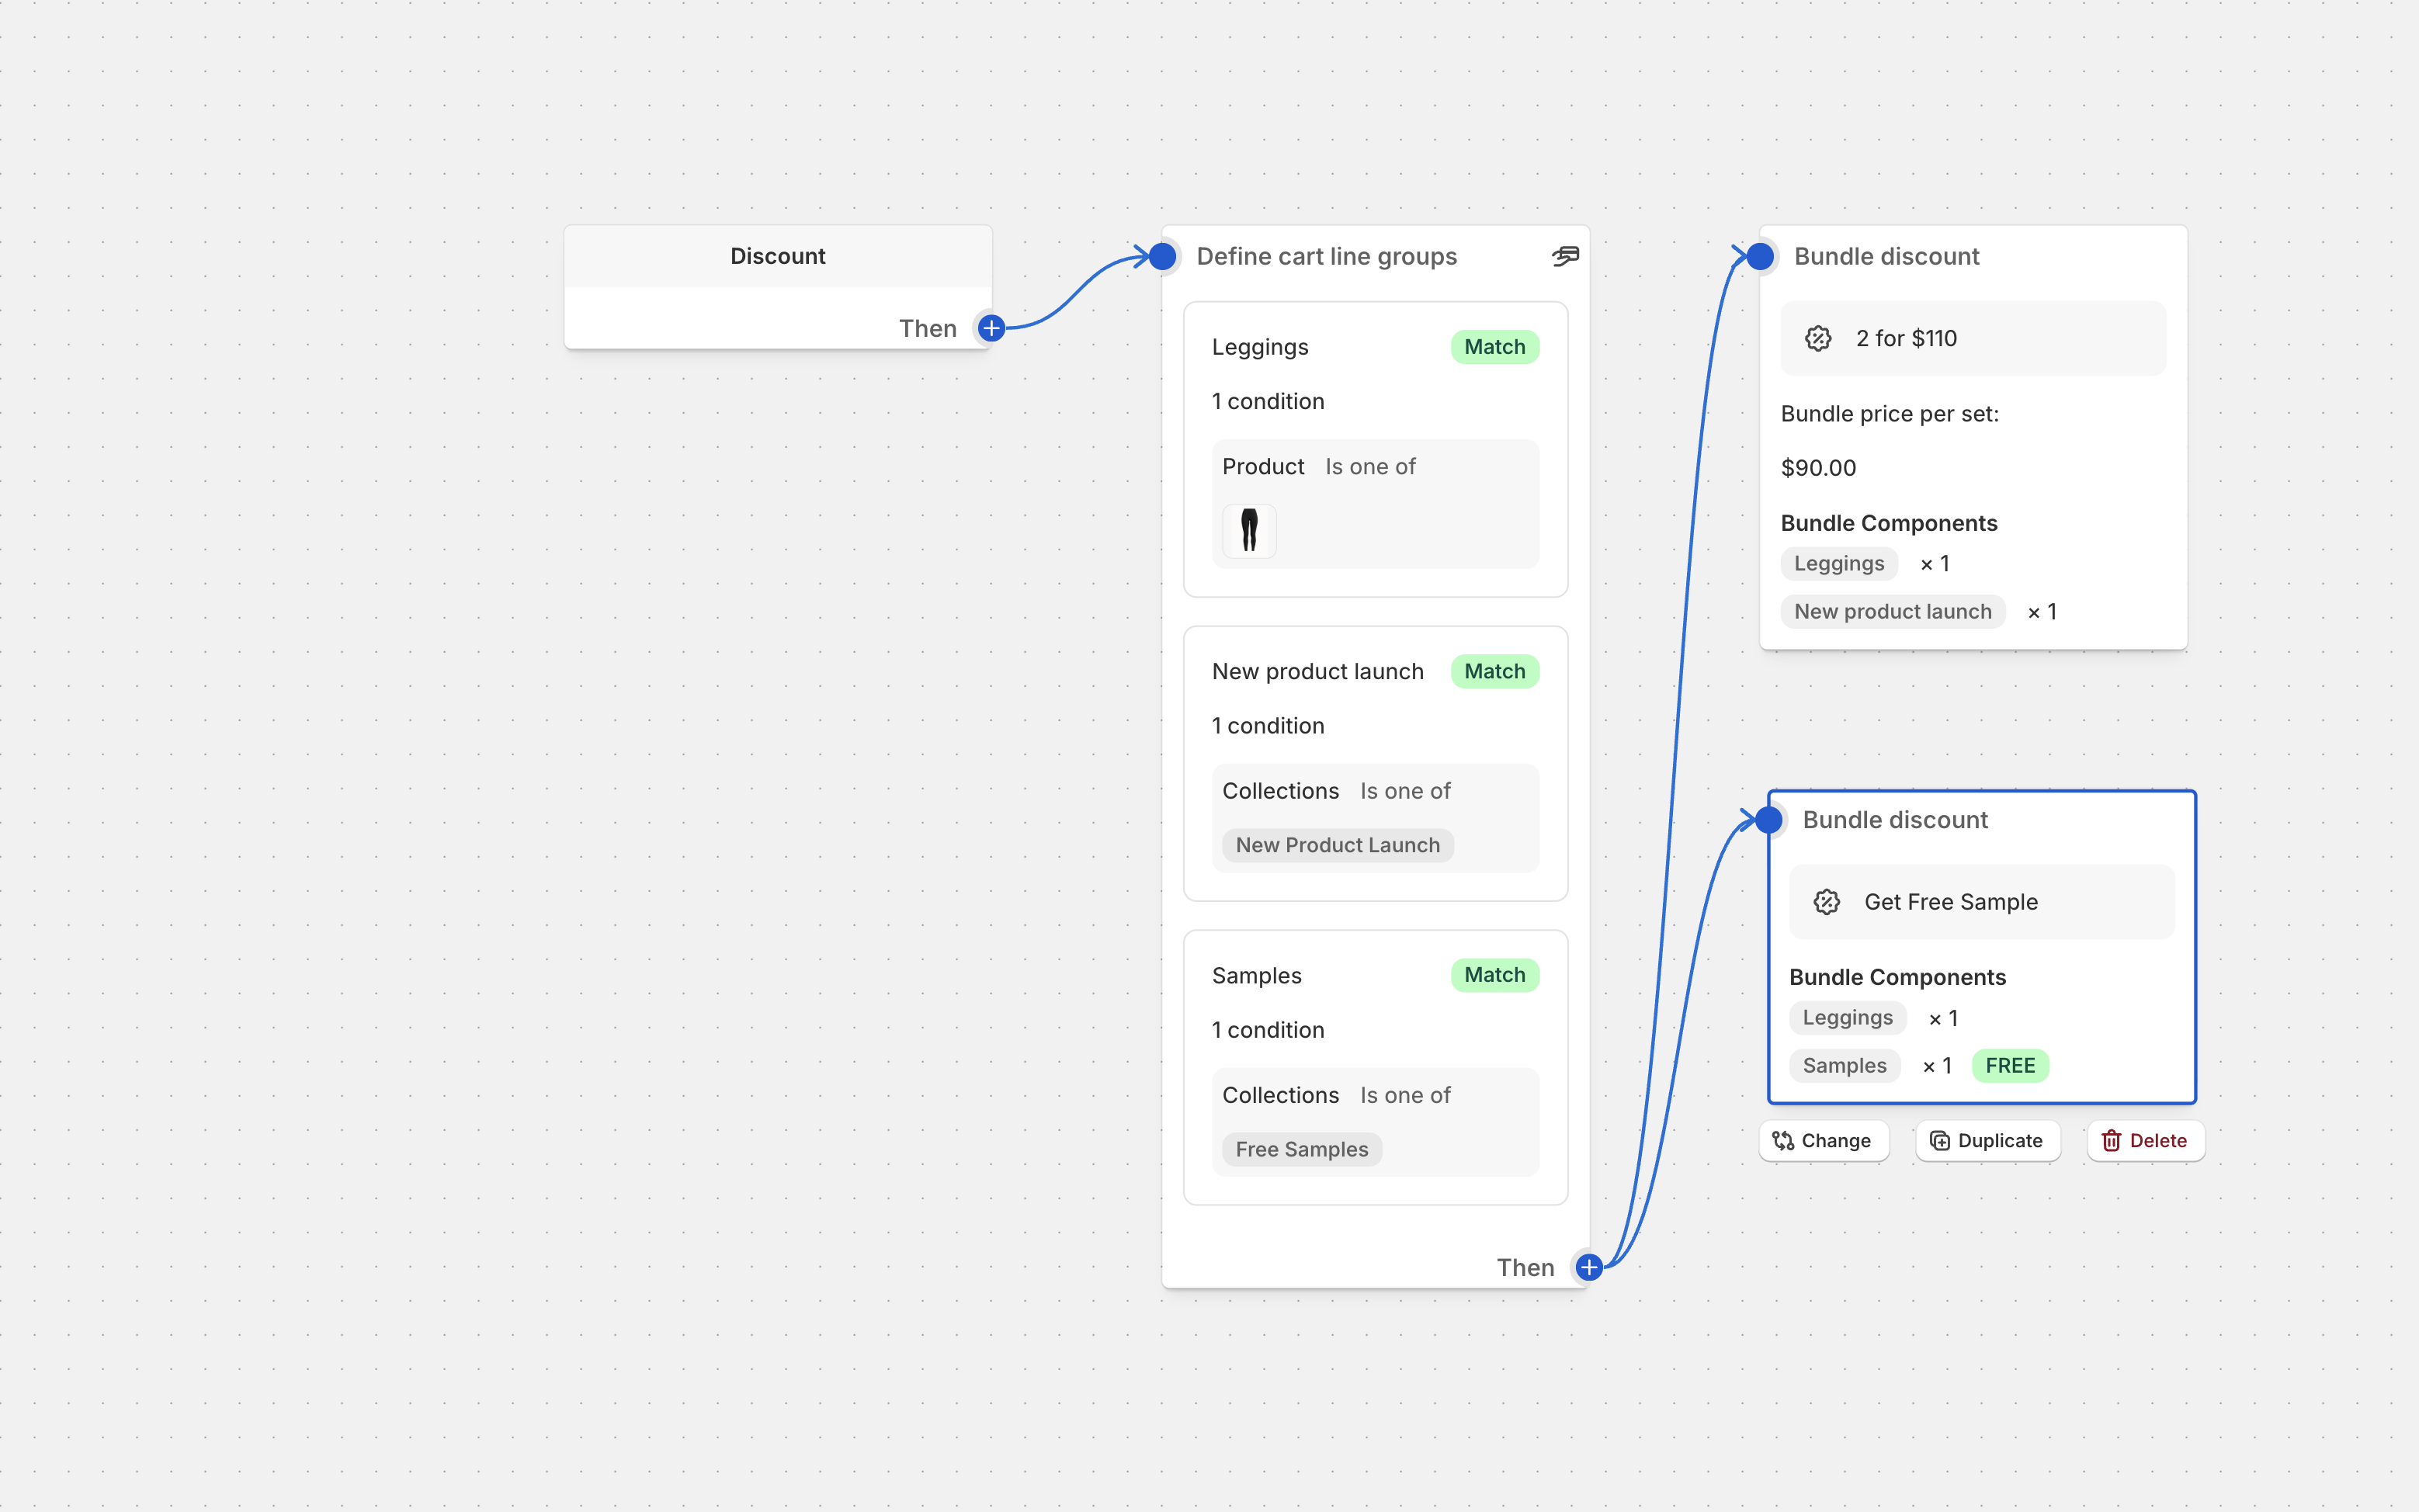Click the discount badge icon beside Get Free Sample
The height and width of the screenshot is (1512, 2419).
pyautogui.click(x=1826, y=902)
